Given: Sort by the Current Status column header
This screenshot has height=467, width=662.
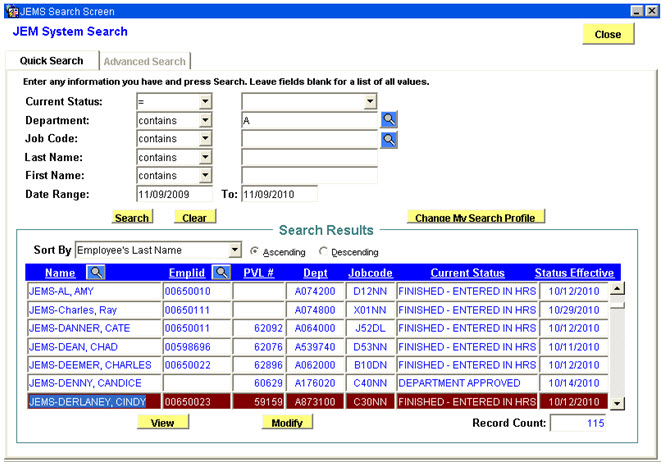Looking at the screenshot, I should click(x=467, y=273).
